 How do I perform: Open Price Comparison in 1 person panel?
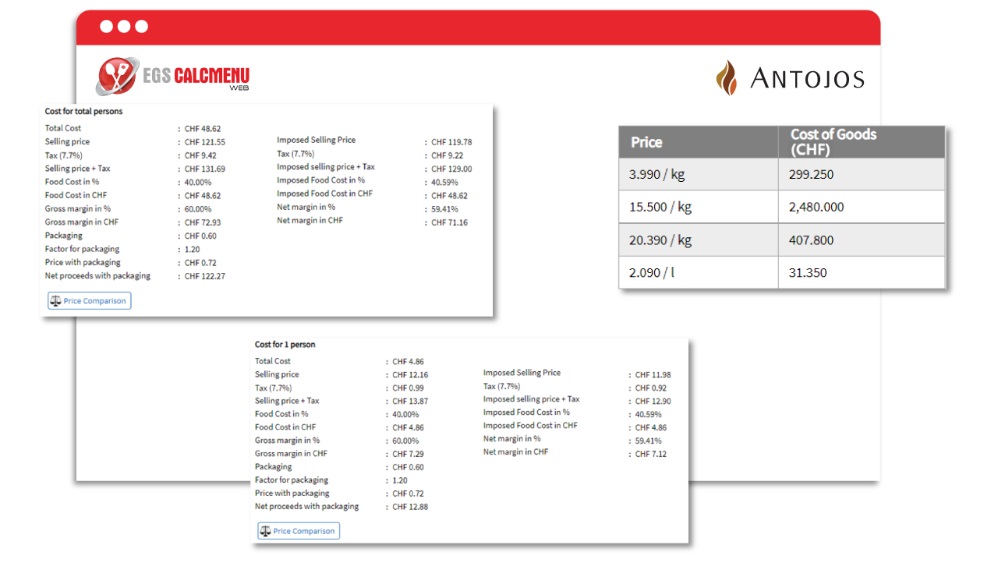point(299,531)
